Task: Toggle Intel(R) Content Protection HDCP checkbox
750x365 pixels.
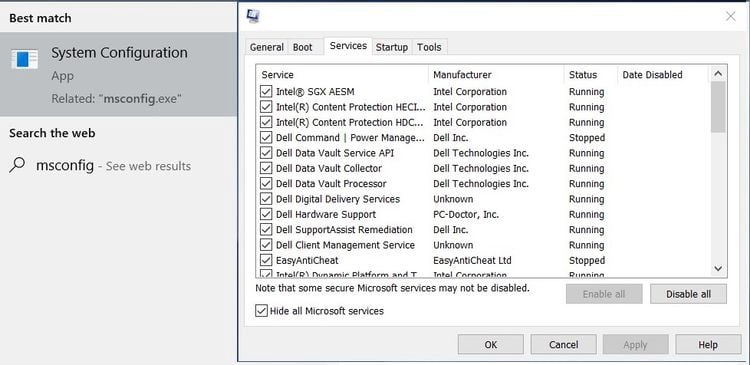Action: pos(266,122)
